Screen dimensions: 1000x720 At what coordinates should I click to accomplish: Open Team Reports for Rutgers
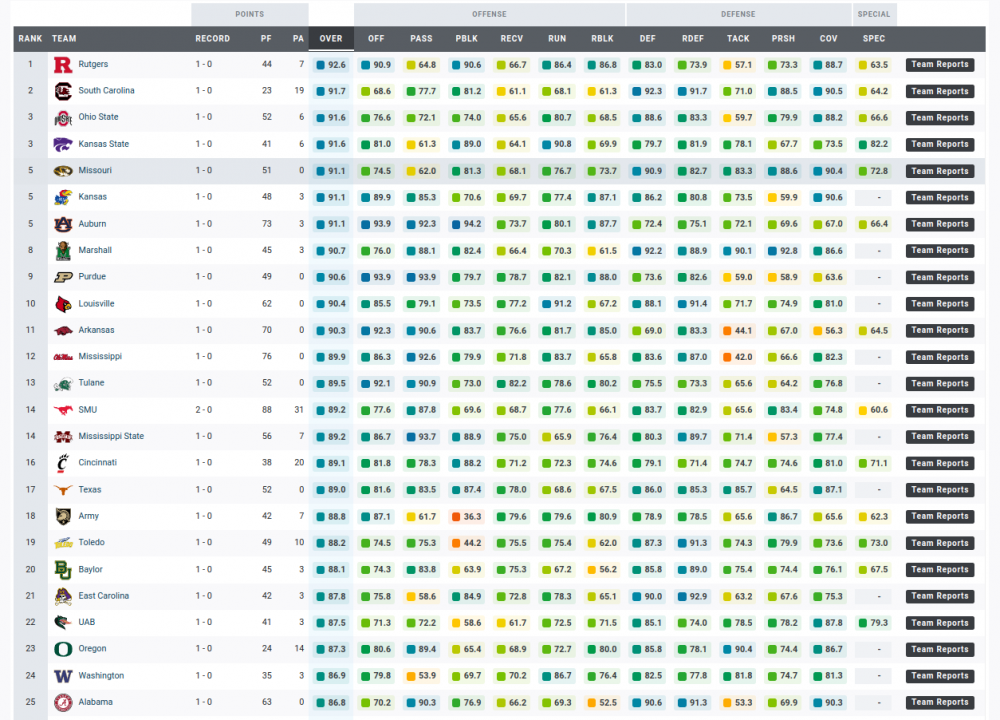point(939,64)
